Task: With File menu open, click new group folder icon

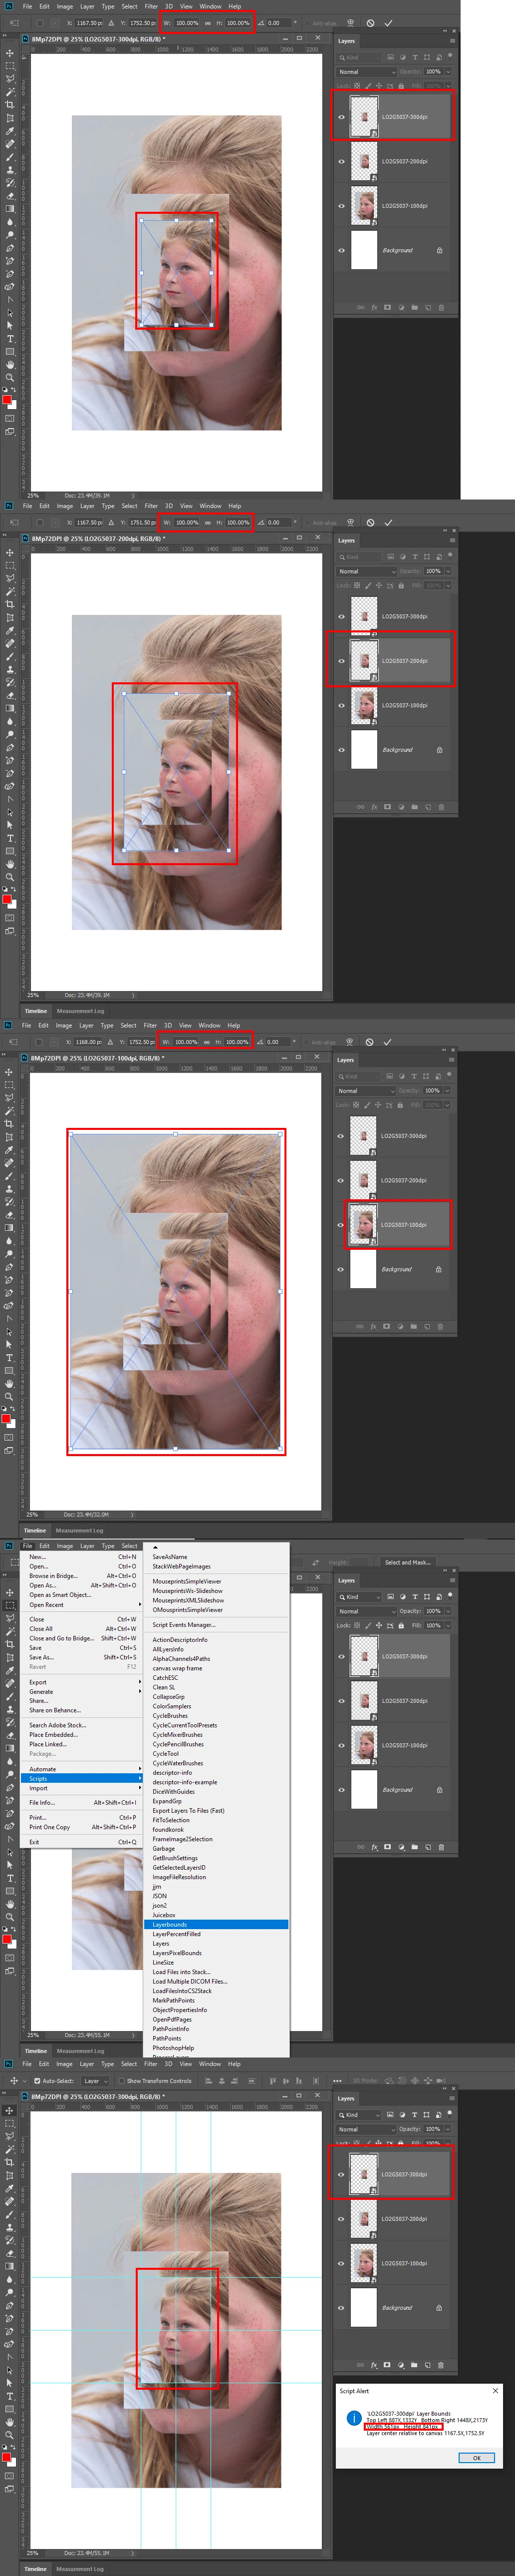Action: [414, 1847]
